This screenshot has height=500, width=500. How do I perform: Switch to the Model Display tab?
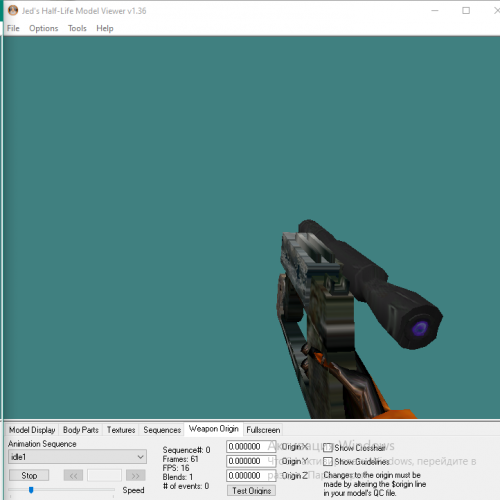pos(32,430)
